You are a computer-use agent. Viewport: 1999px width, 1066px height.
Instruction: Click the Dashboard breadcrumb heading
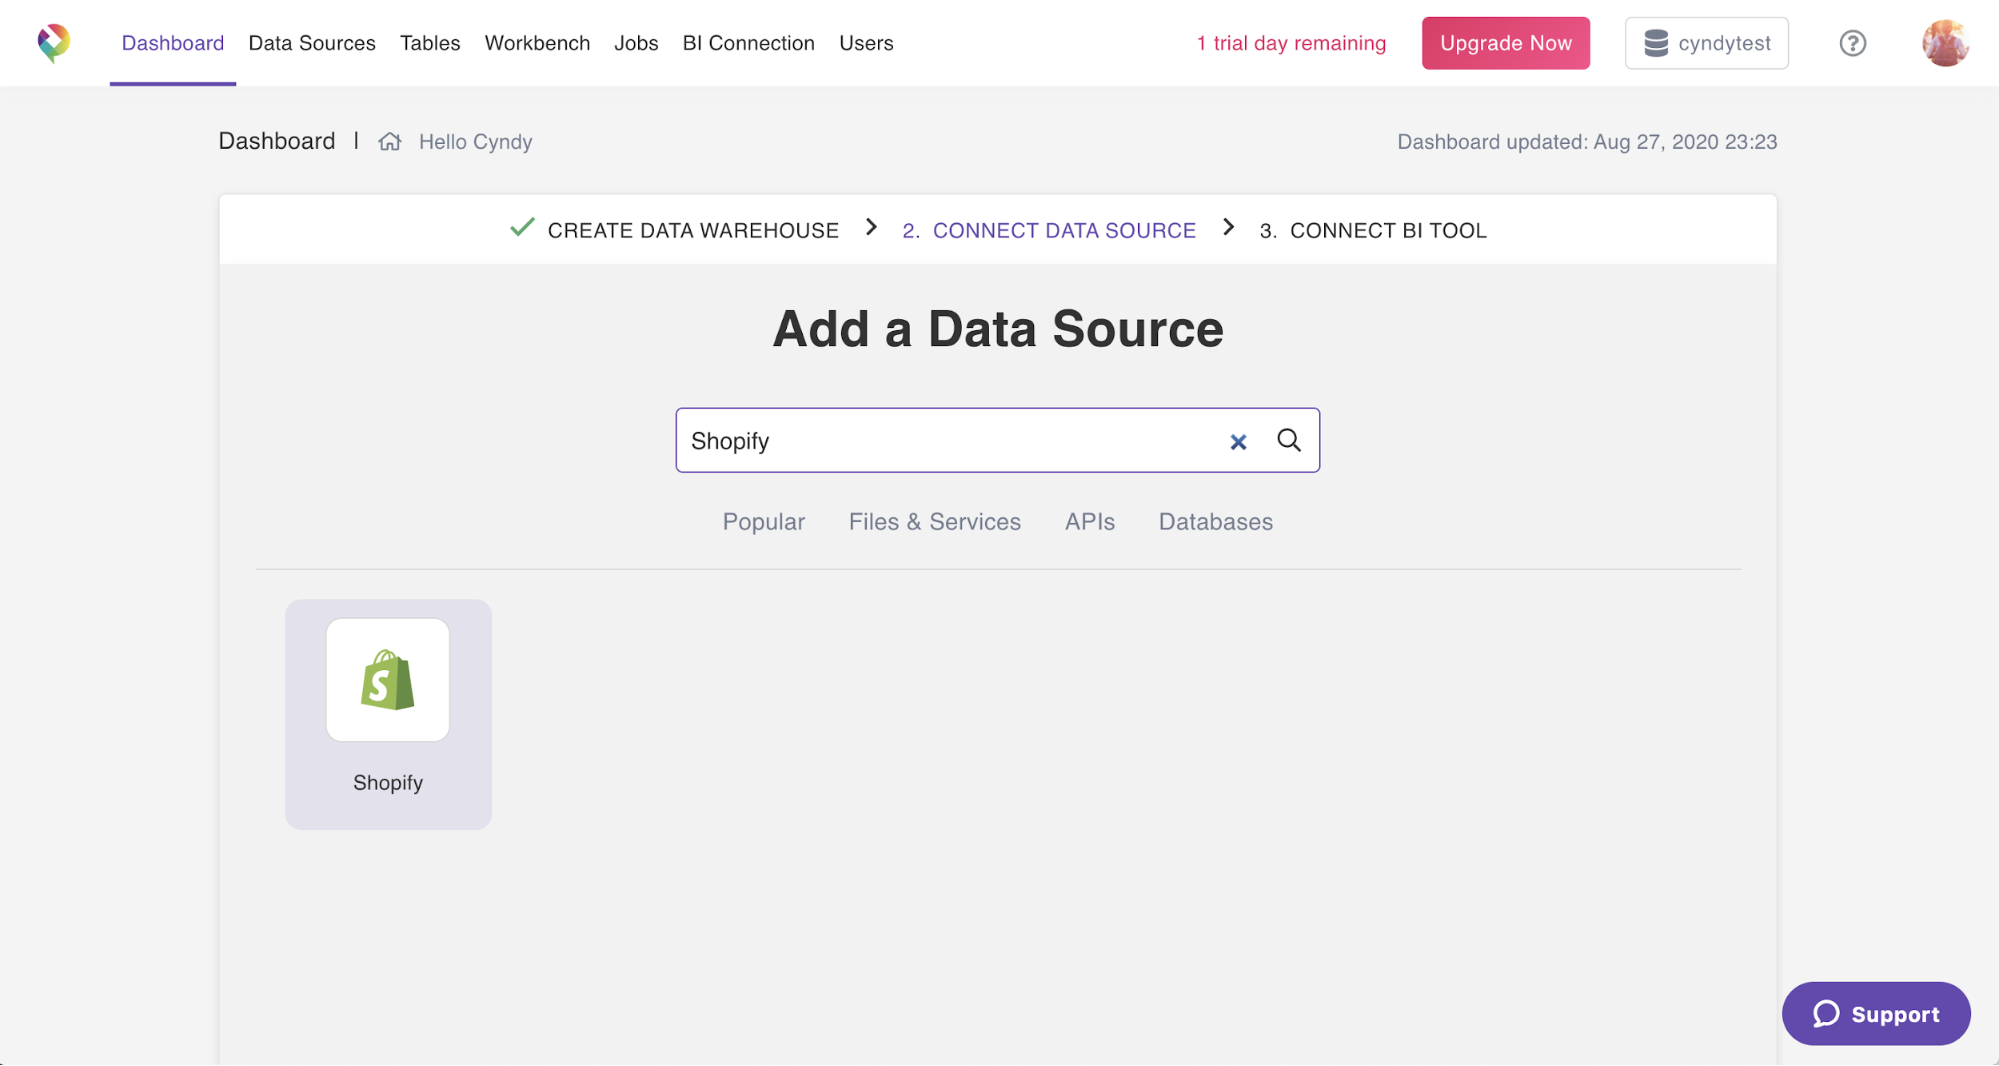coord(277,141)
